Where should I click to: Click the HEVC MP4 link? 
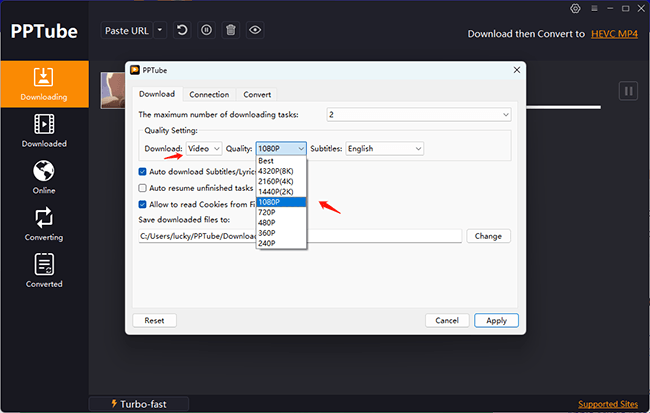tap(614, 34)
